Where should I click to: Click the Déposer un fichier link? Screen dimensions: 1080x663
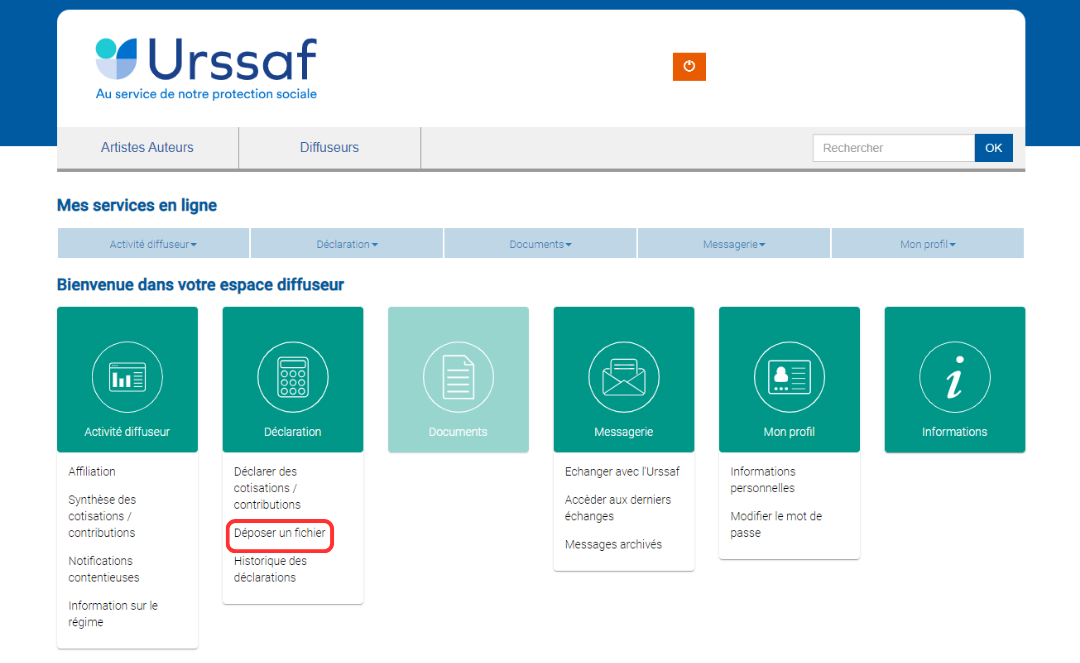pos(280,533)
